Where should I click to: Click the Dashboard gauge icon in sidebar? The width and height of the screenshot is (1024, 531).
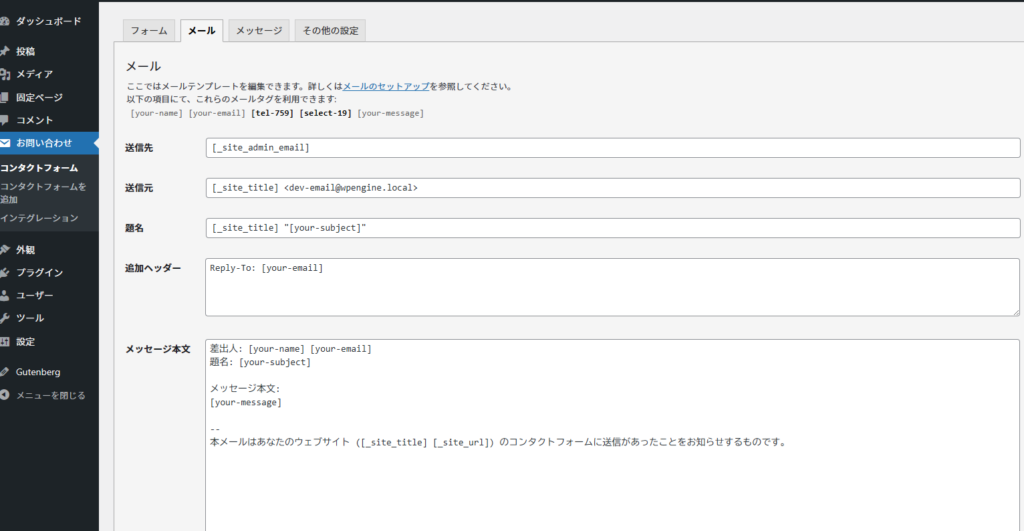pos(5,20)
